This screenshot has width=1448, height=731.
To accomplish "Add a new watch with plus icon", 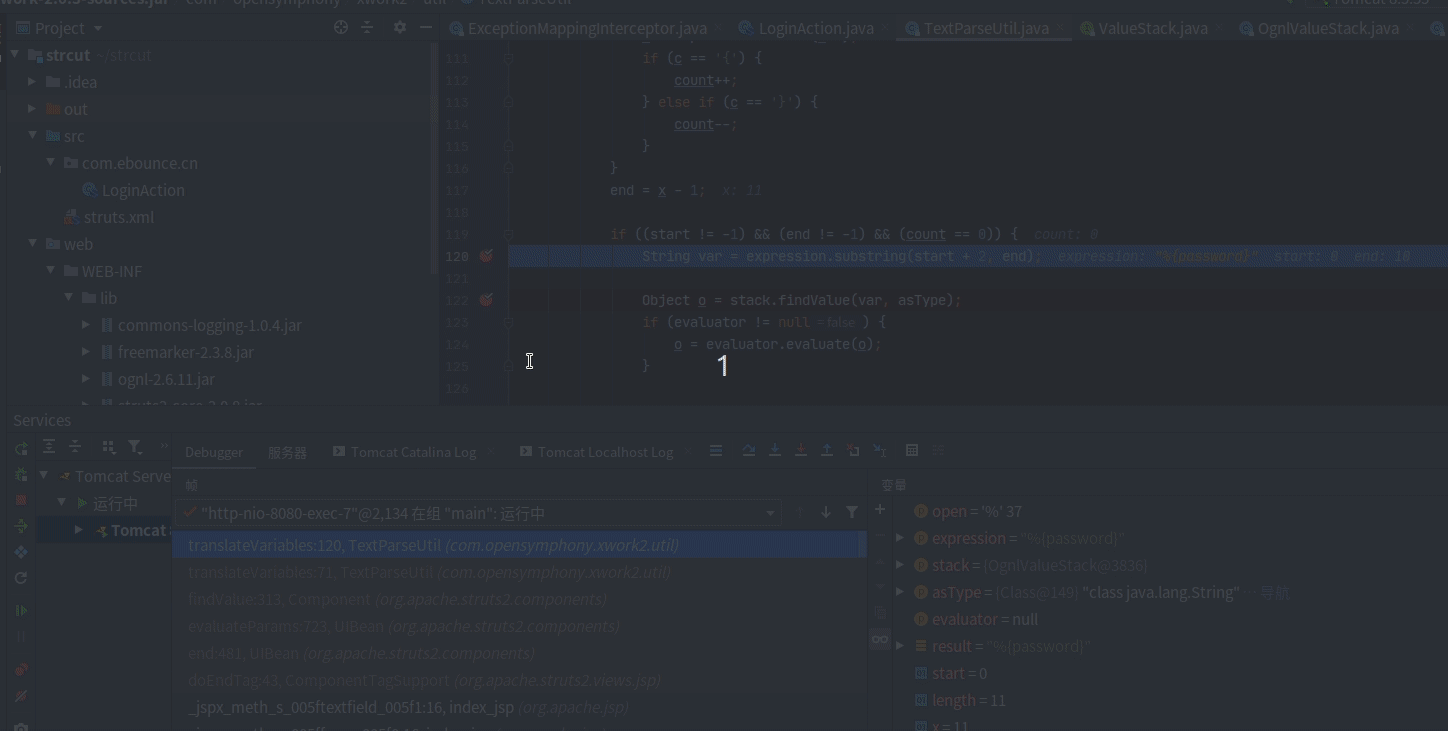I will [880, 510].
